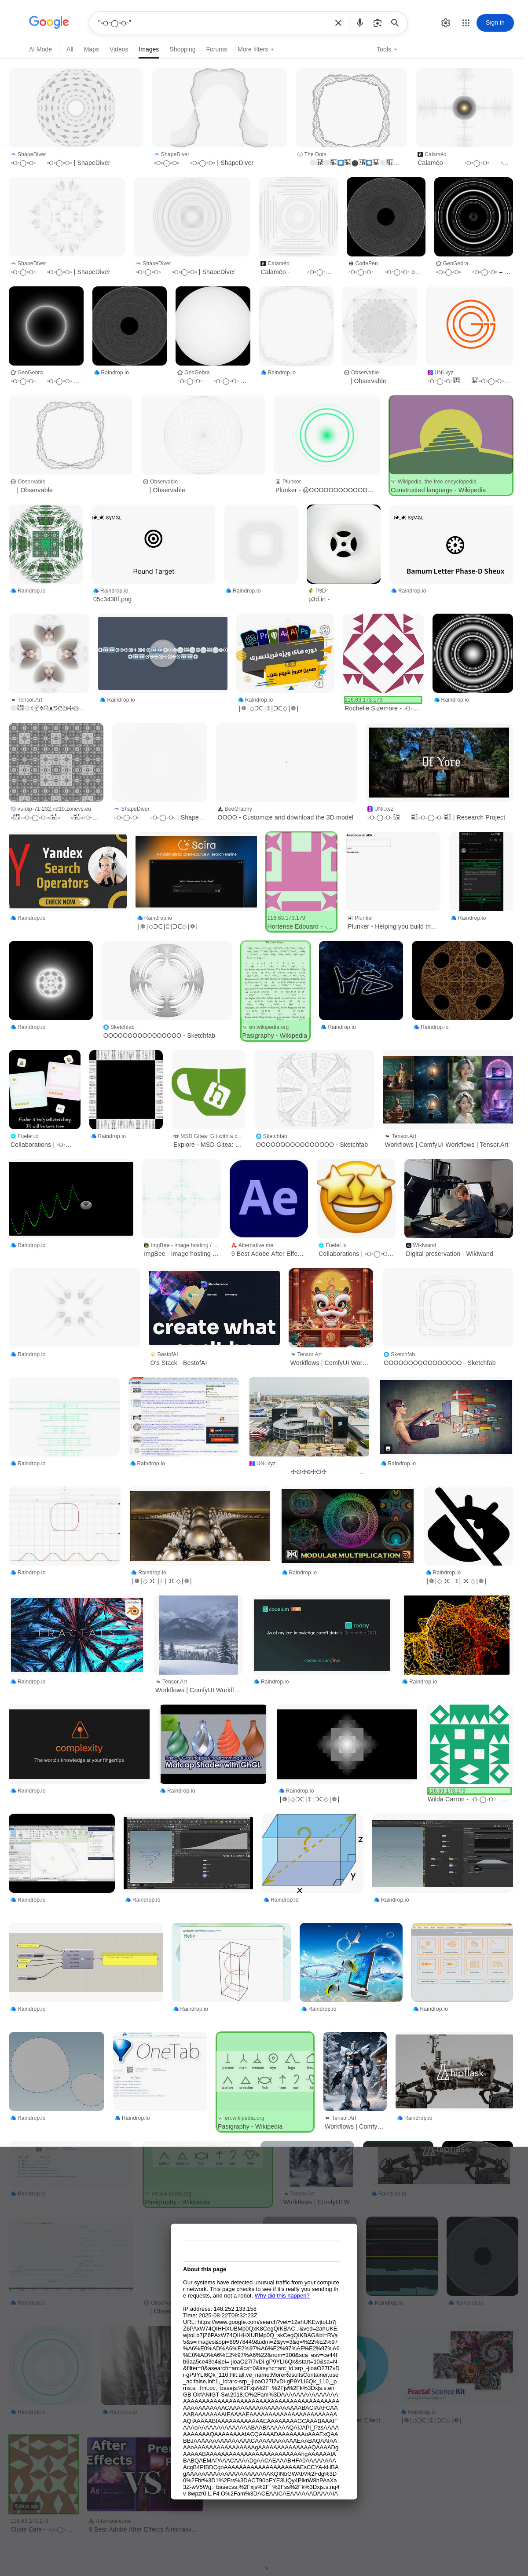528x2576 pixels.
Task: Switch to the All results tab
Action: click(70, 49)
